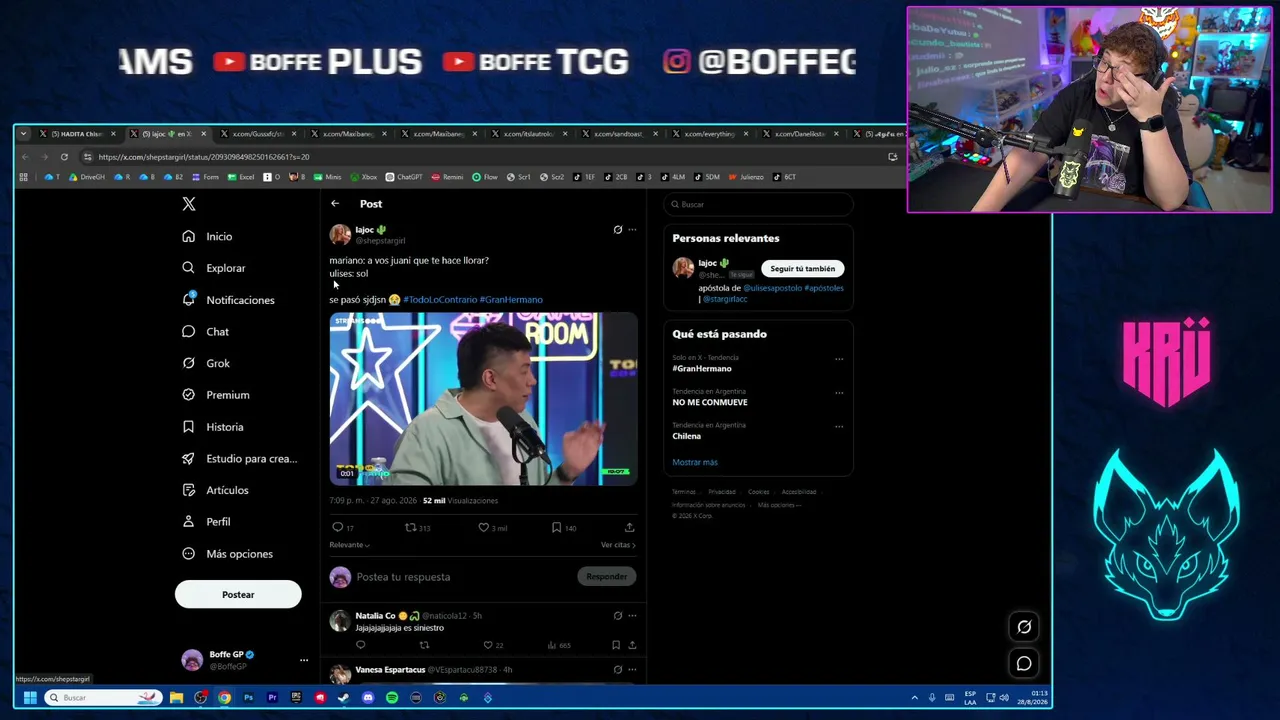The height and width of the screenshot is (720, 1280).
Task: Like the main post with 3 mil likes
Action: click(483, 527)
